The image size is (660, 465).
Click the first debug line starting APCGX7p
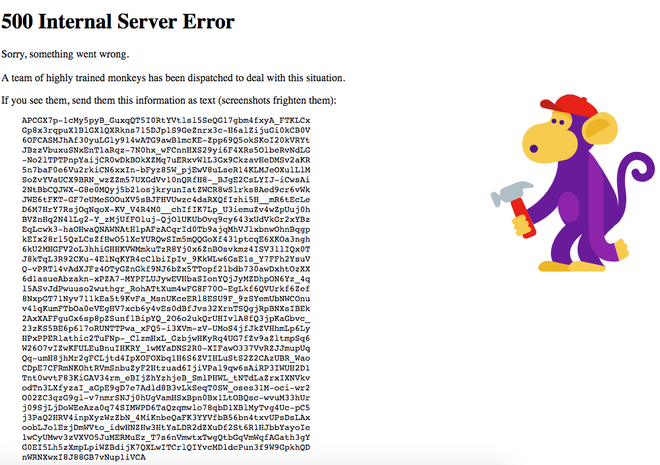166,120
